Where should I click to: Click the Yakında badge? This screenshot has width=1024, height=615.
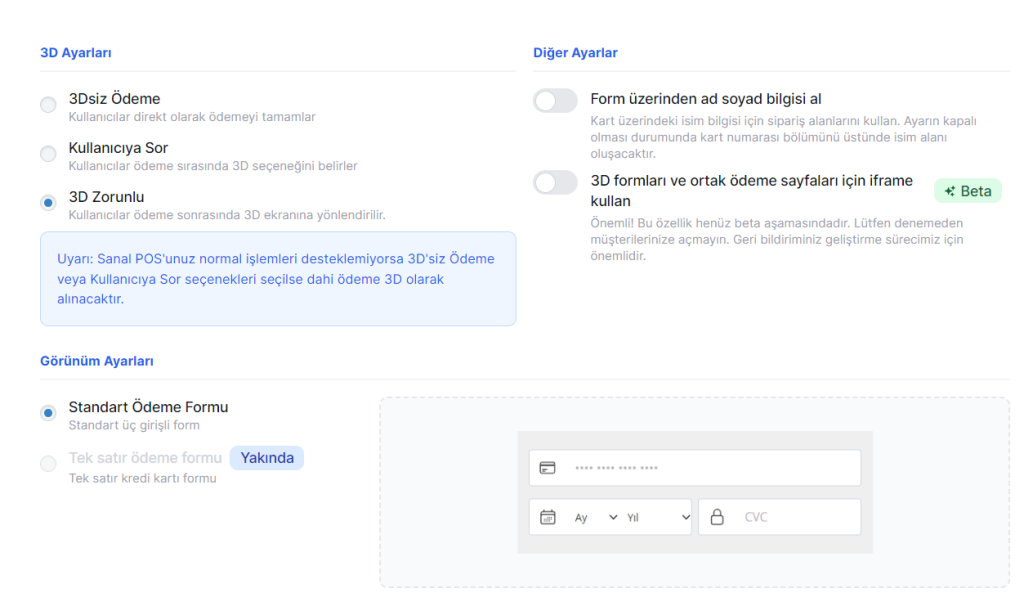[x=267, y=458]
